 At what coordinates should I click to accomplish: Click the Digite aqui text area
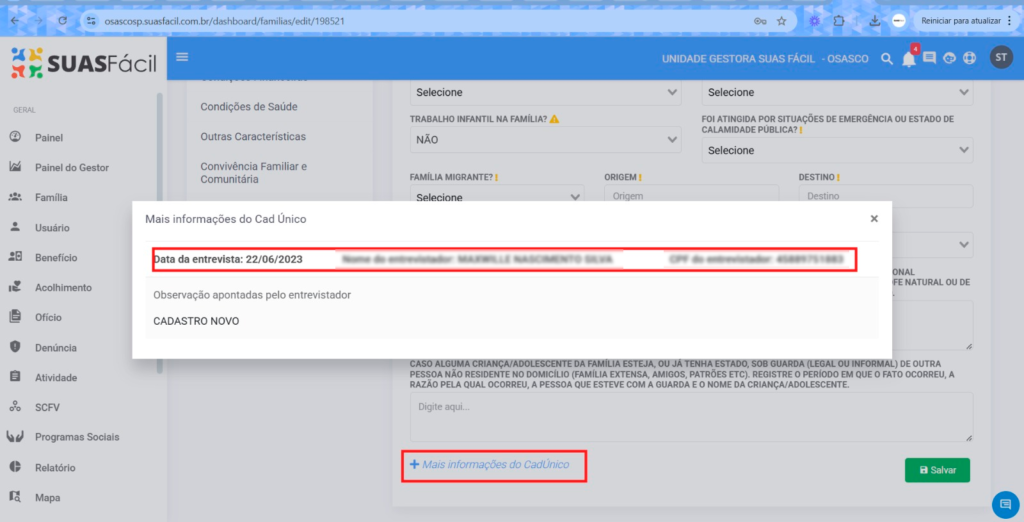(x=692, y=417)
